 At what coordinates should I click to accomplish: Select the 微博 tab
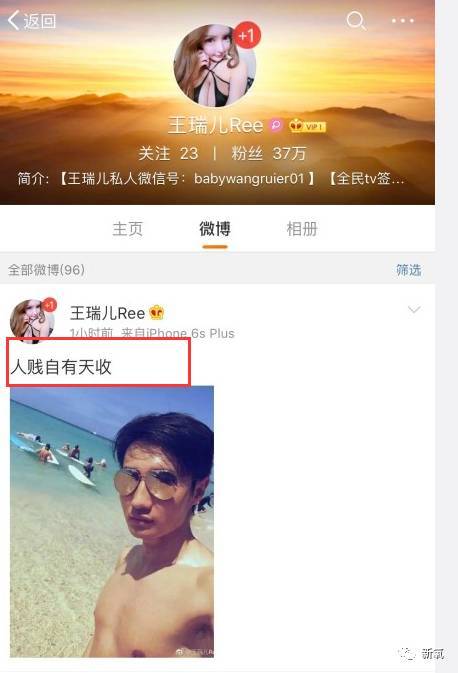(215, 229)
